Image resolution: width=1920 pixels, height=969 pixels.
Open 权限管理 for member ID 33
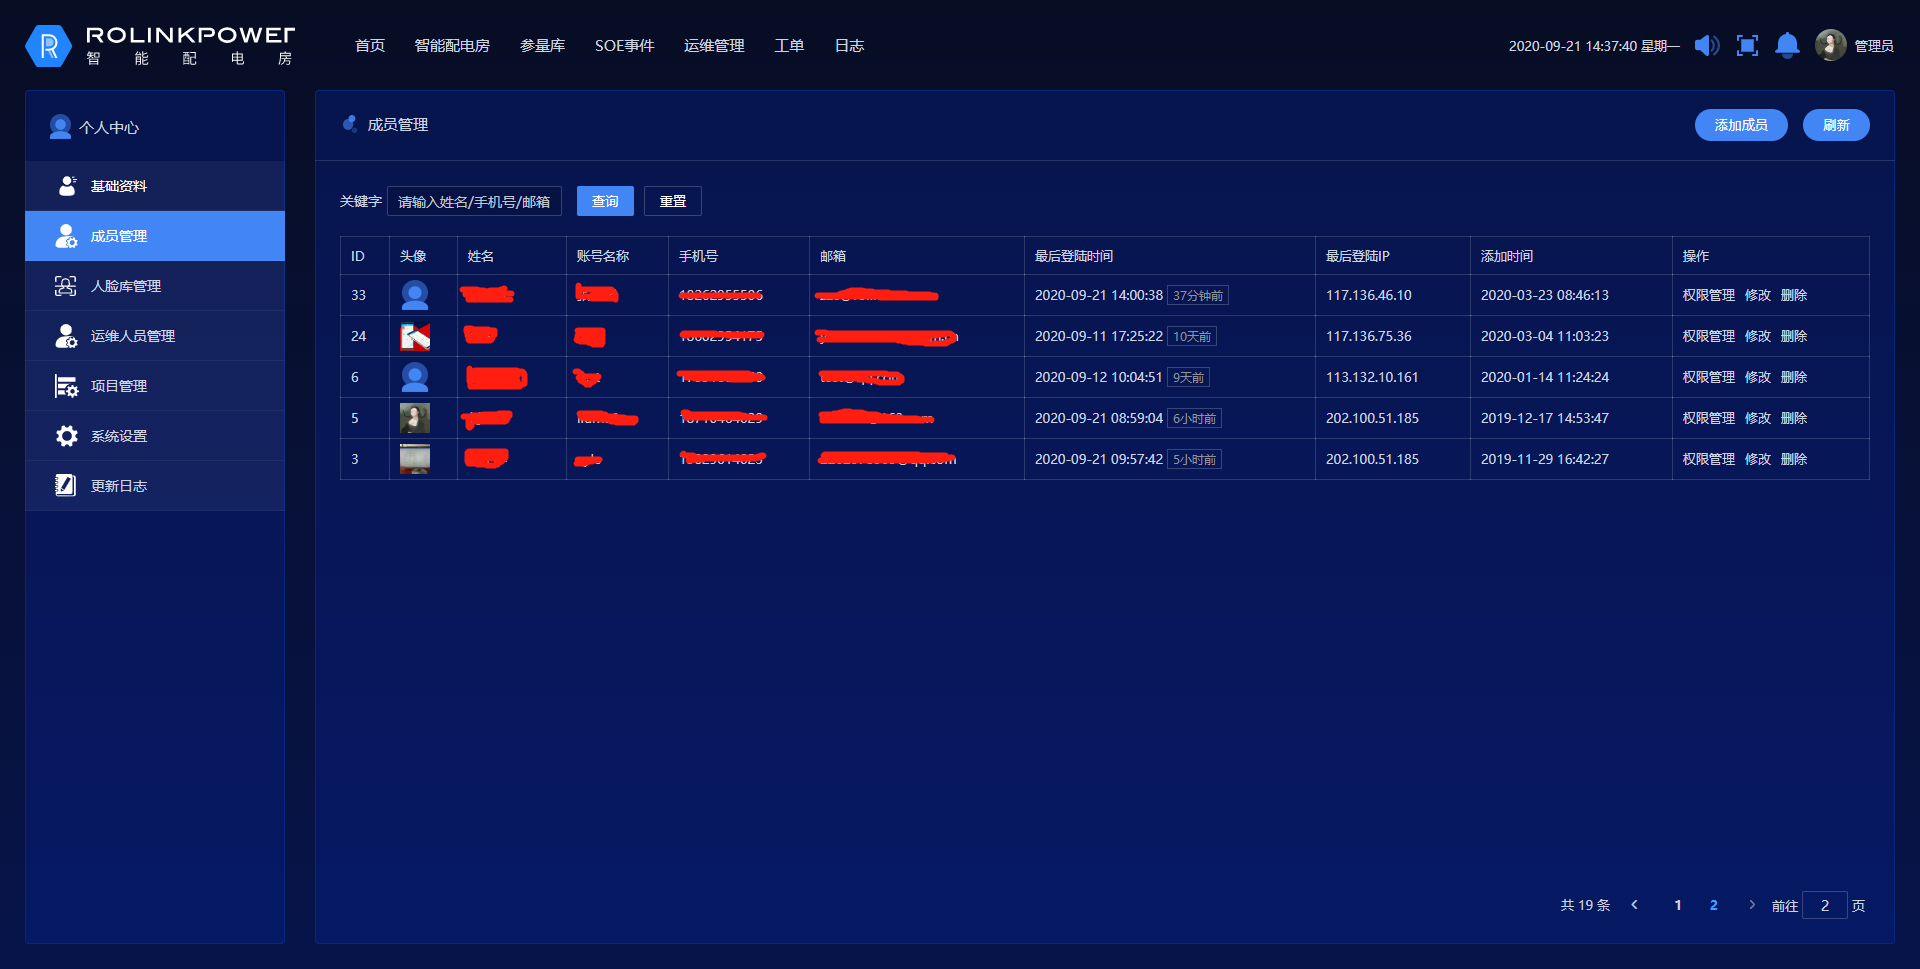pyautogui.click(x=1709, y=295)
